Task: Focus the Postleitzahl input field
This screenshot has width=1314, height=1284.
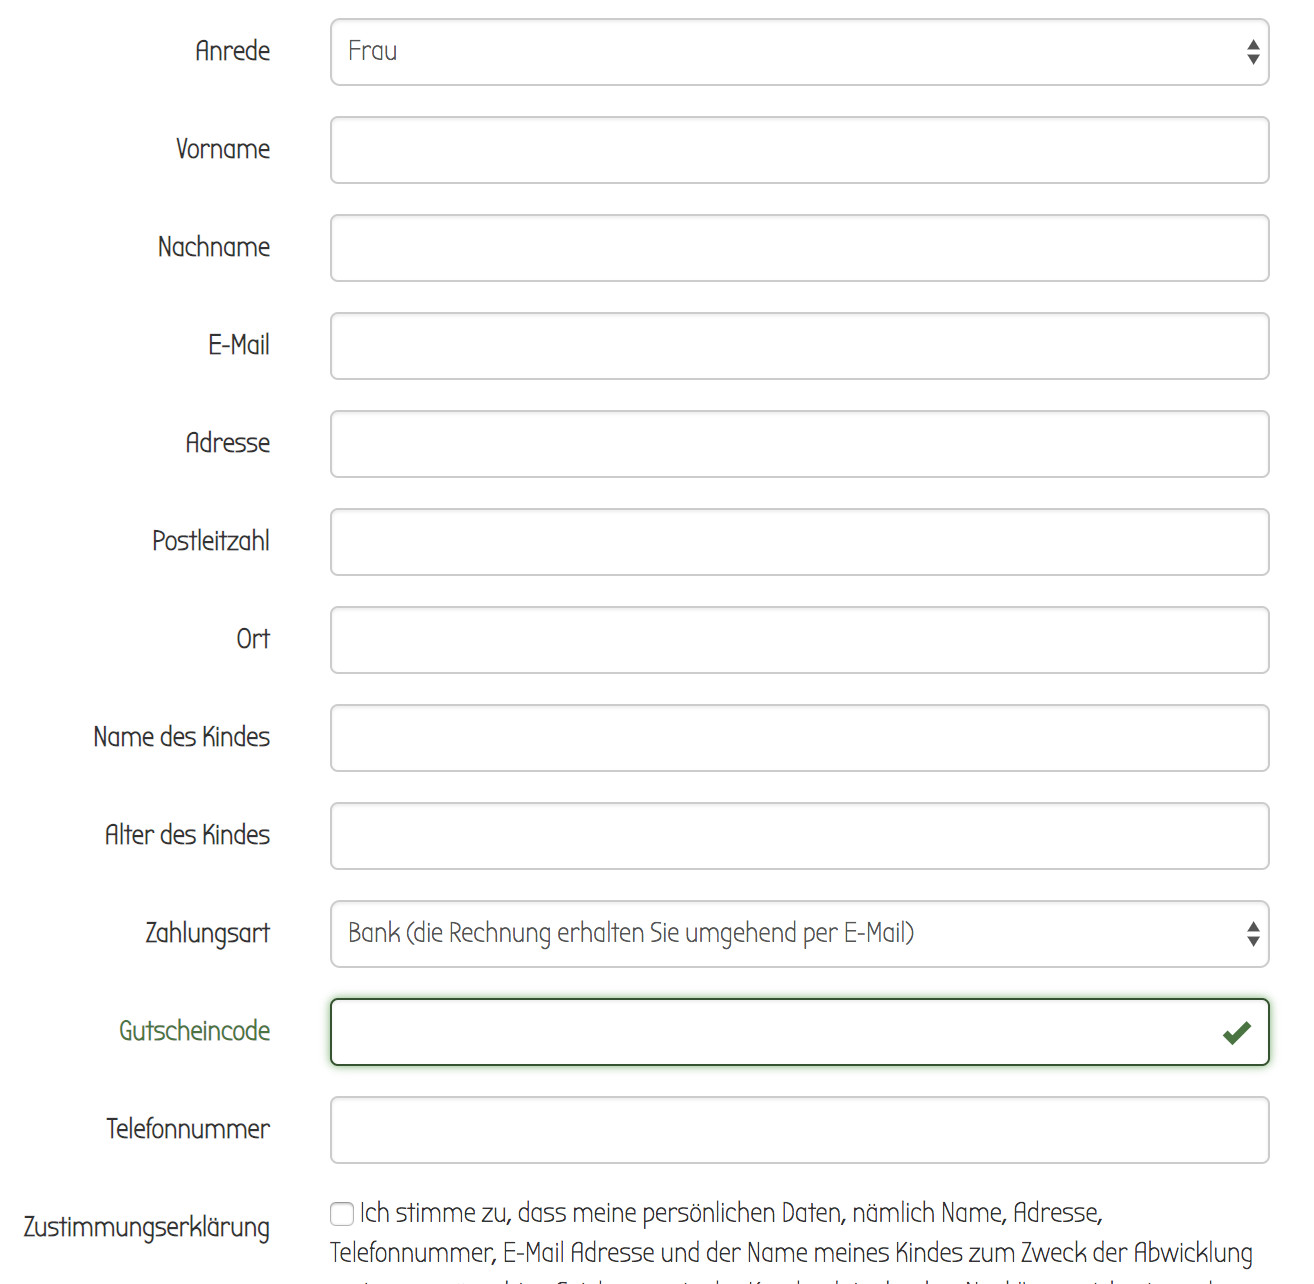Action: (x=798, y=542)
